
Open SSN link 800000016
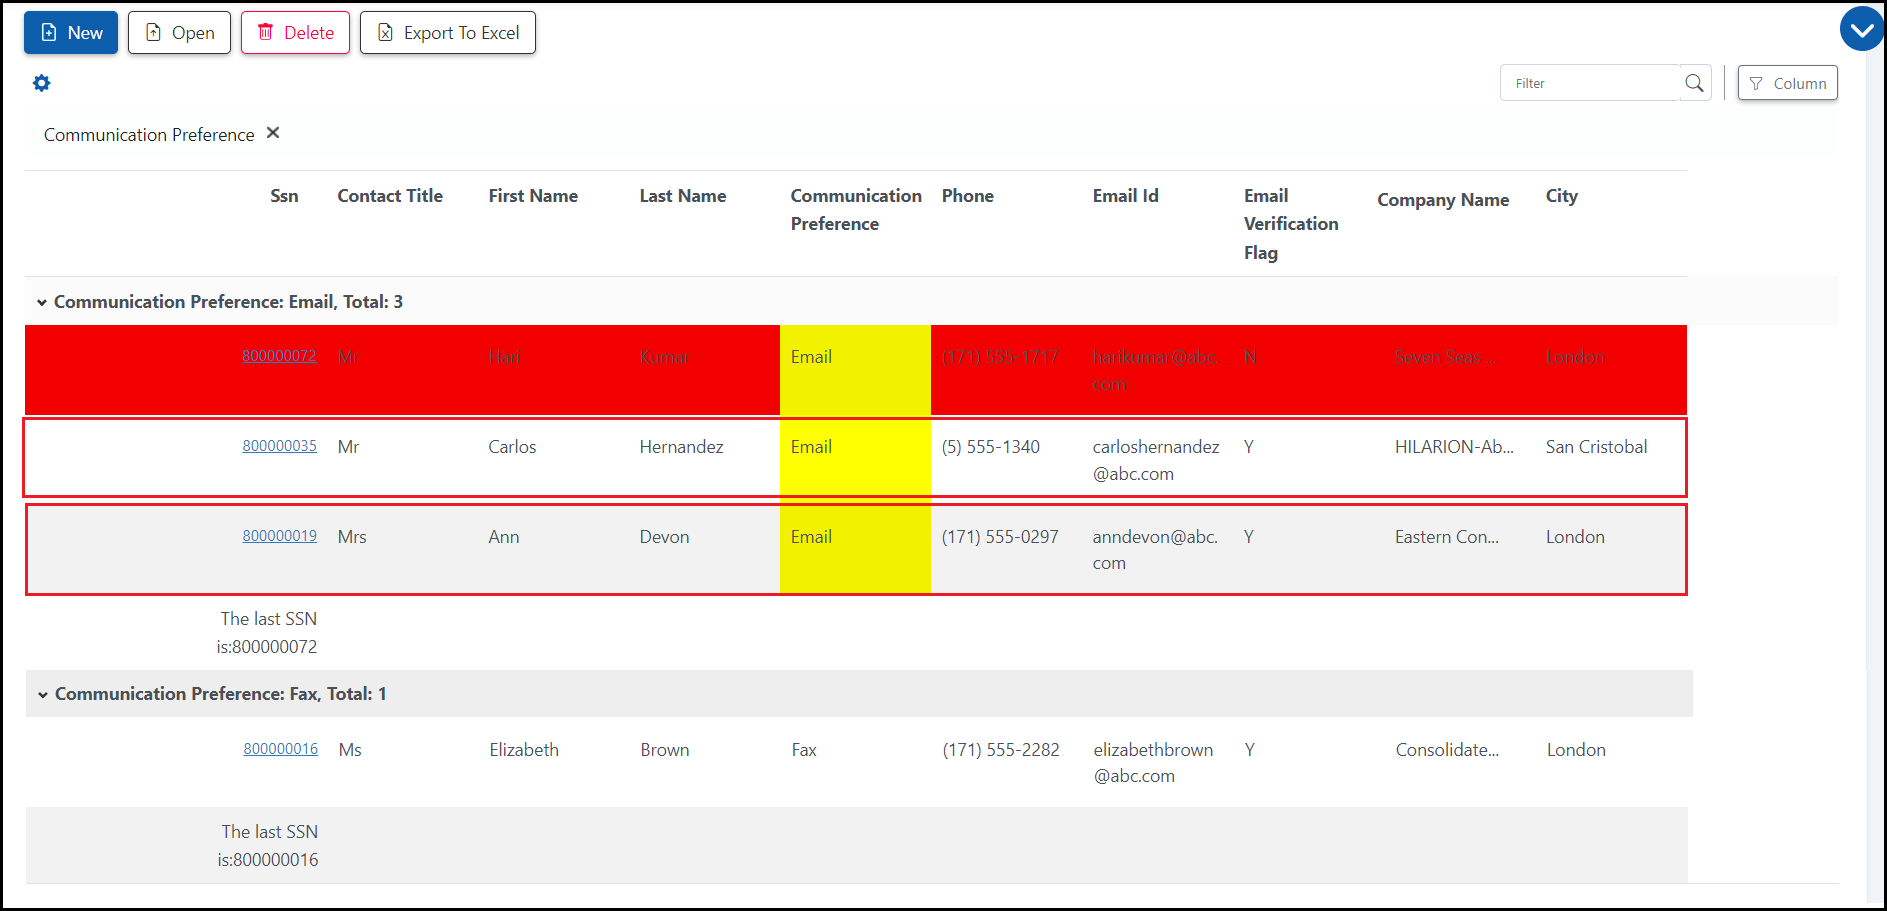pos(280,749)
